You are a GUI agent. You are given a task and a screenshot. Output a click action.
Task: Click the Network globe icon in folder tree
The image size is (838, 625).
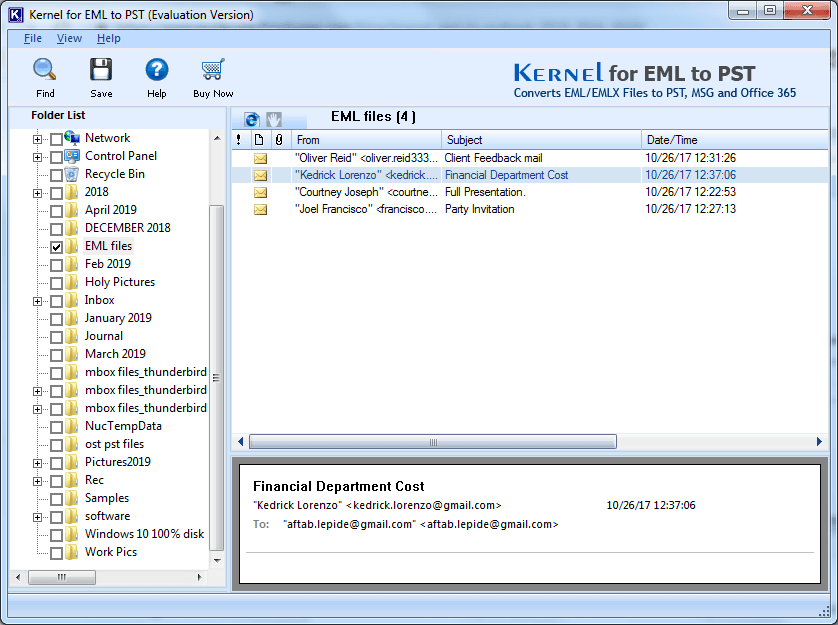pos(72,138)
